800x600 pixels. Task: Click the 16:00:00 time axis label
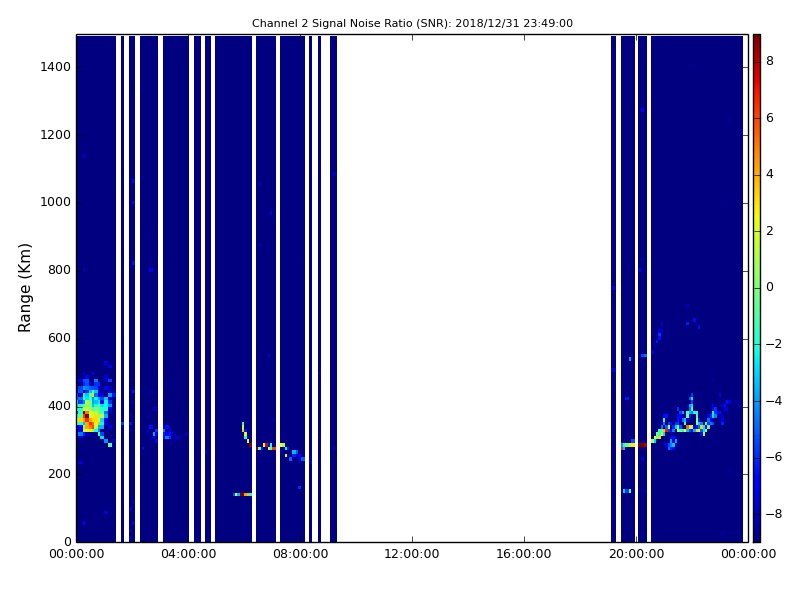point(524,554)
